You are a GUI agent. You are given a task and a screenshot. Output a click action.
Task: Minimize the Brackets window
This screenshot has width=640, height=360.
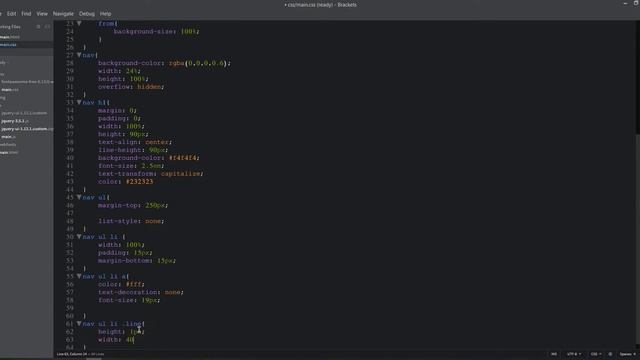point(625,4)
